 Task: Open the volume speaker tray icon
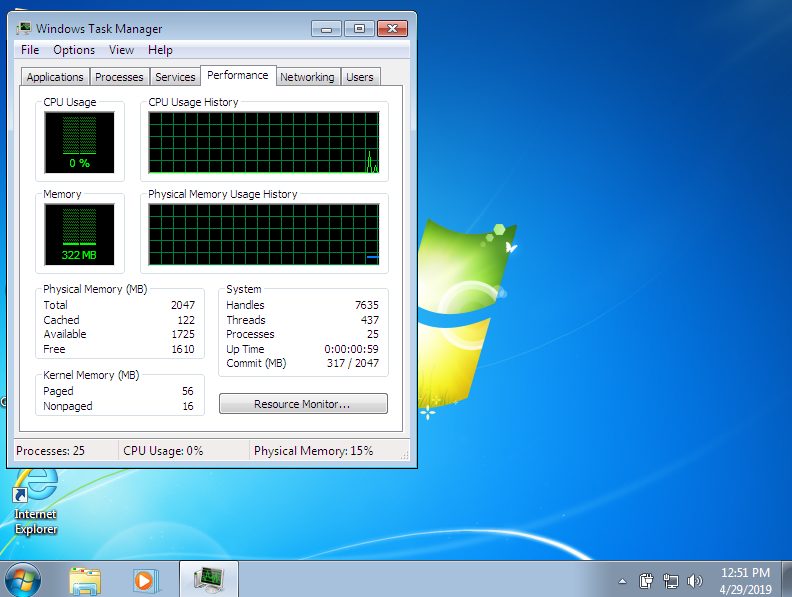tap(695, 581)
